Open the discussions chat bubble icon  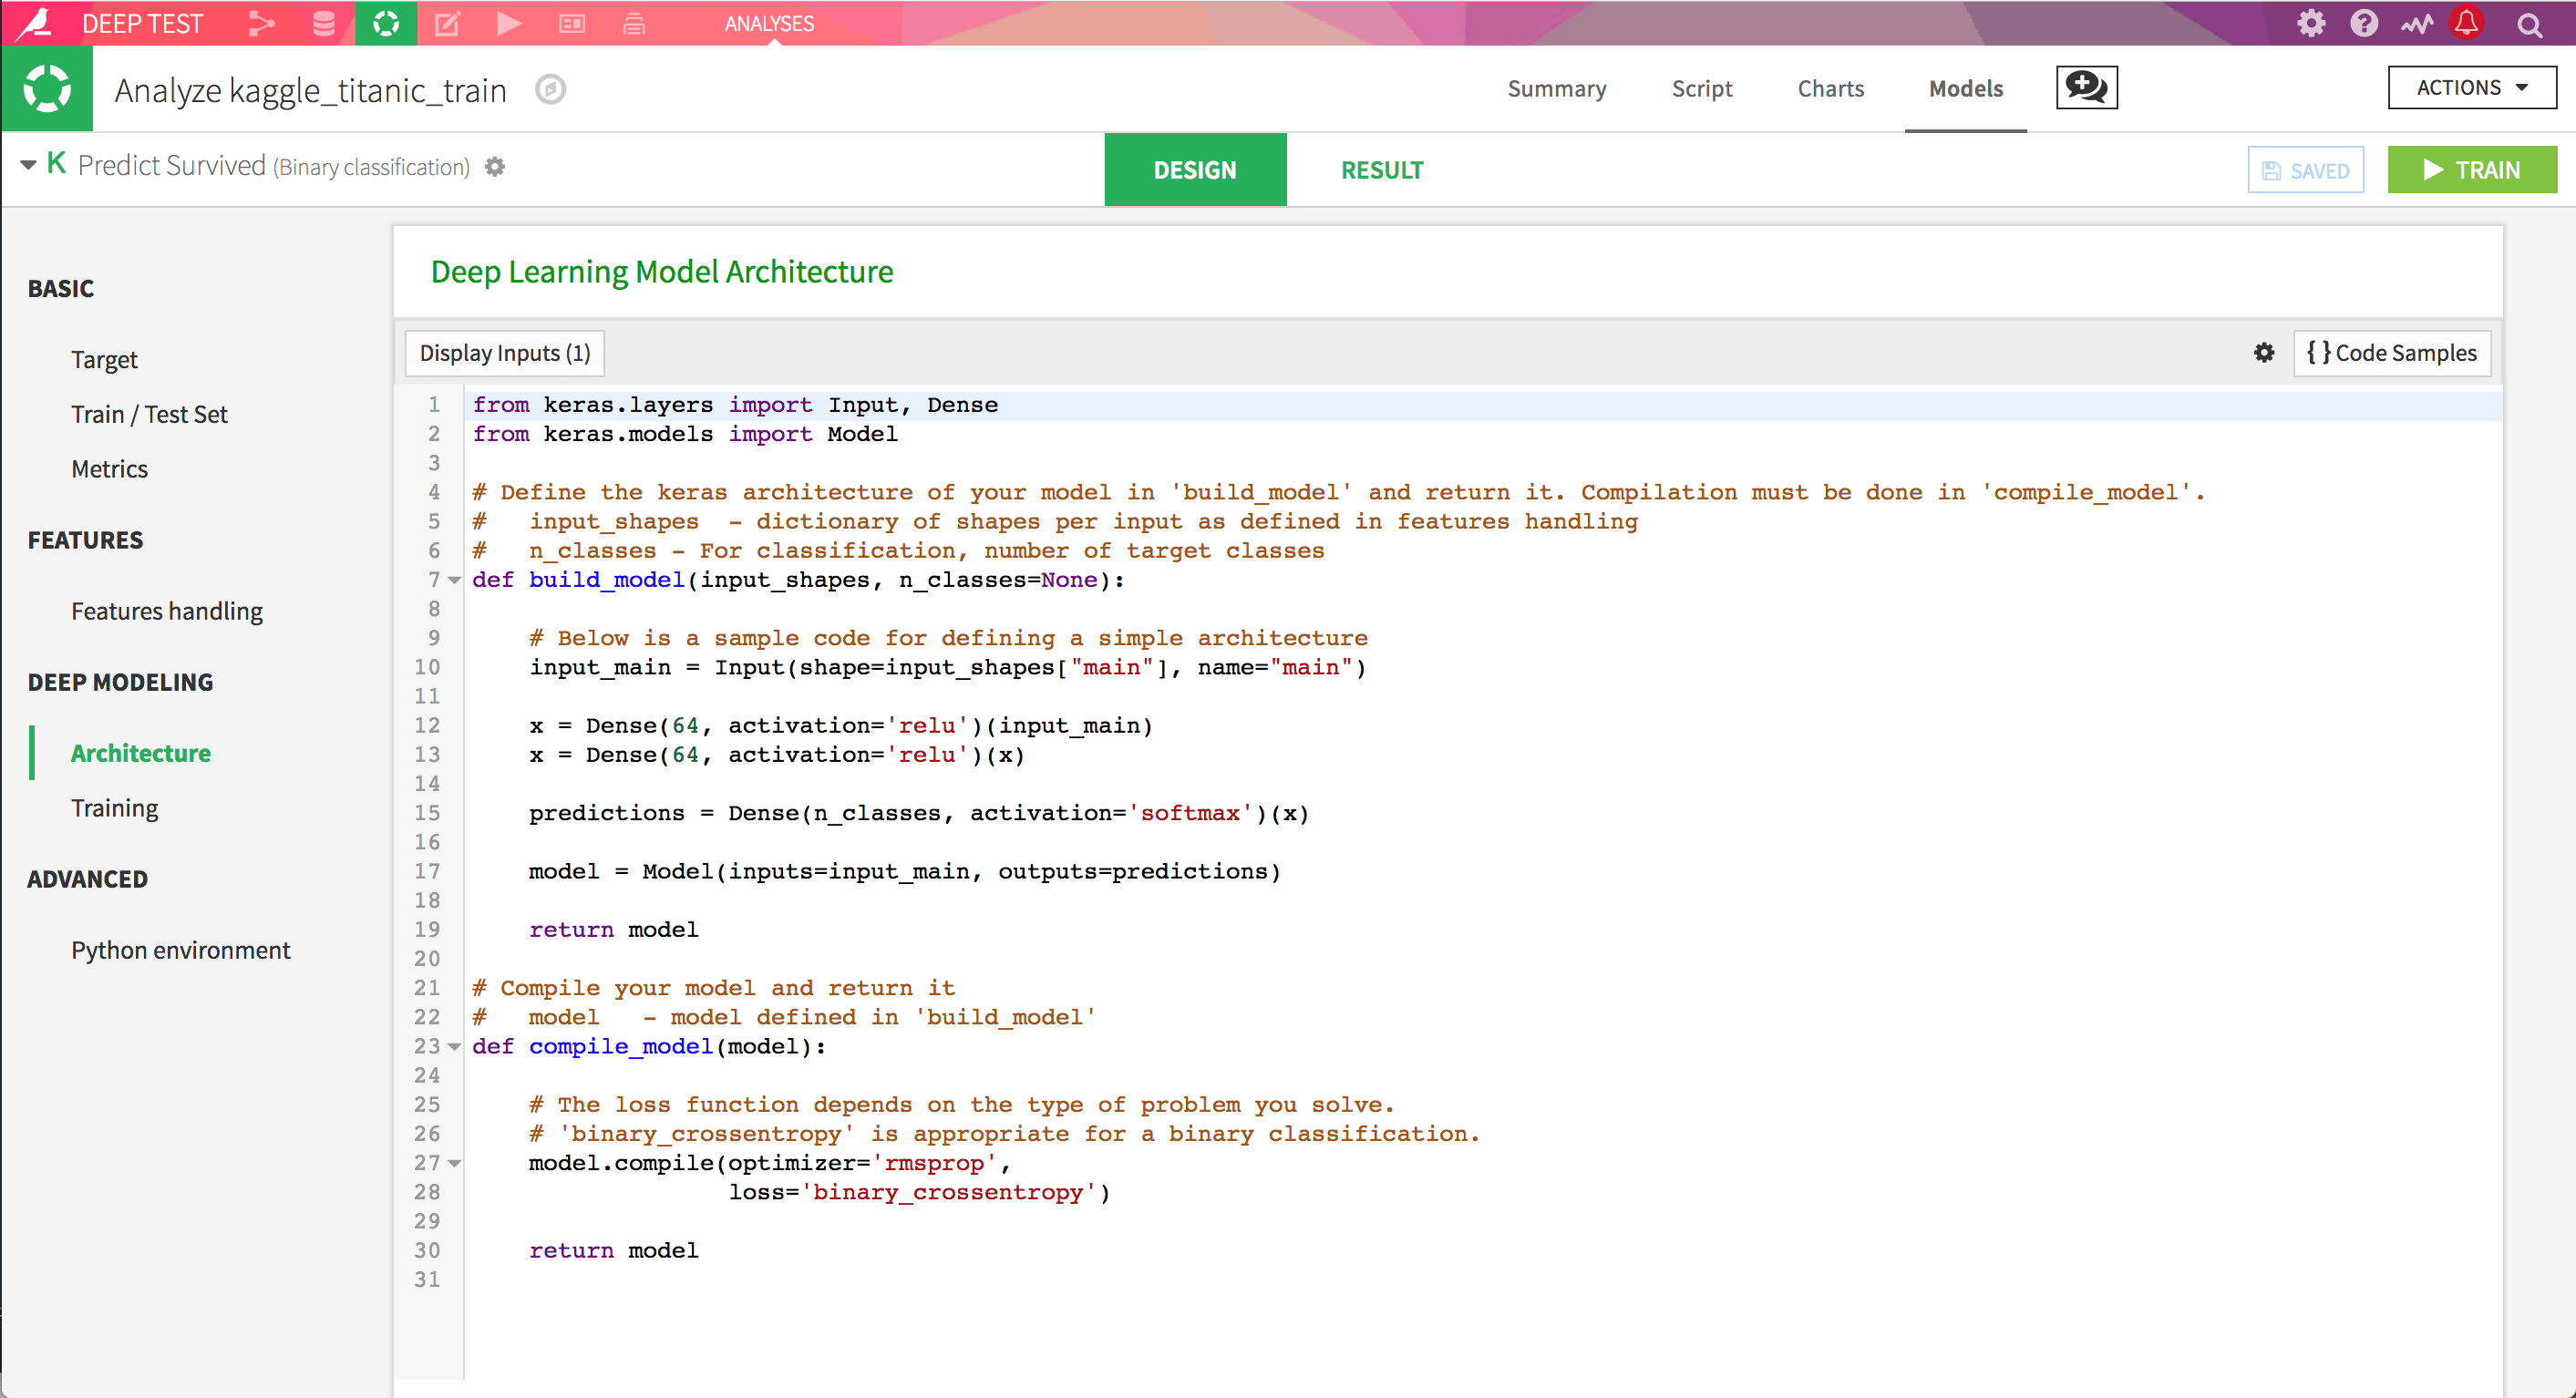(2086, 88)
